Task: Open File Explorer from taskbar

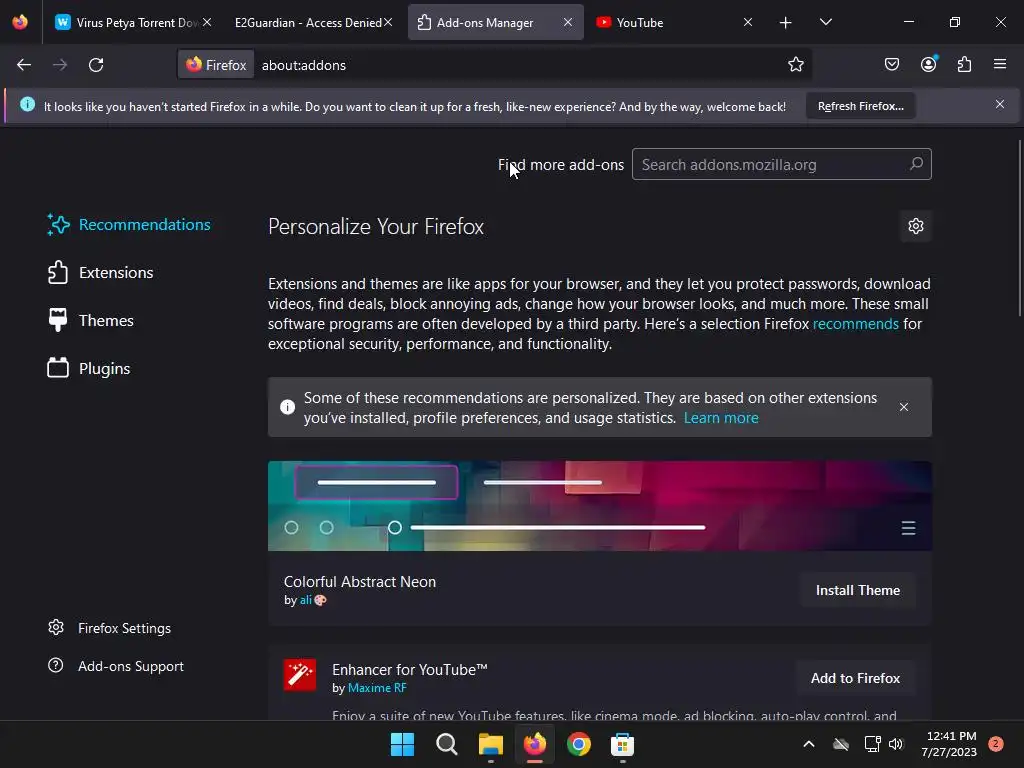Action: point(490,744)
